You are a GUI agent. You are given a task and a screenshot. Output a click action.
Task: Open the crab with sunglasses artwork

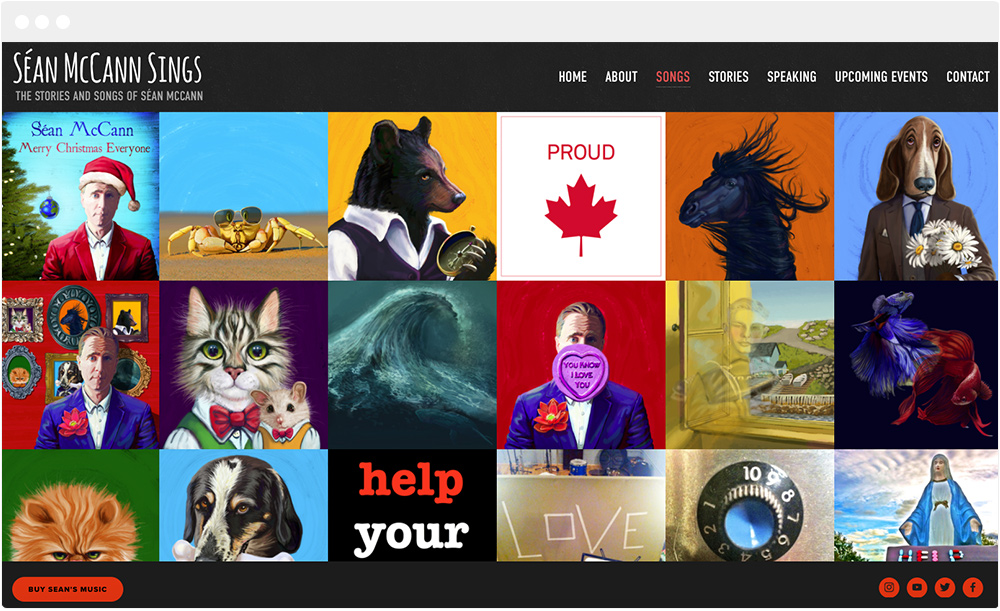[244, 196]
